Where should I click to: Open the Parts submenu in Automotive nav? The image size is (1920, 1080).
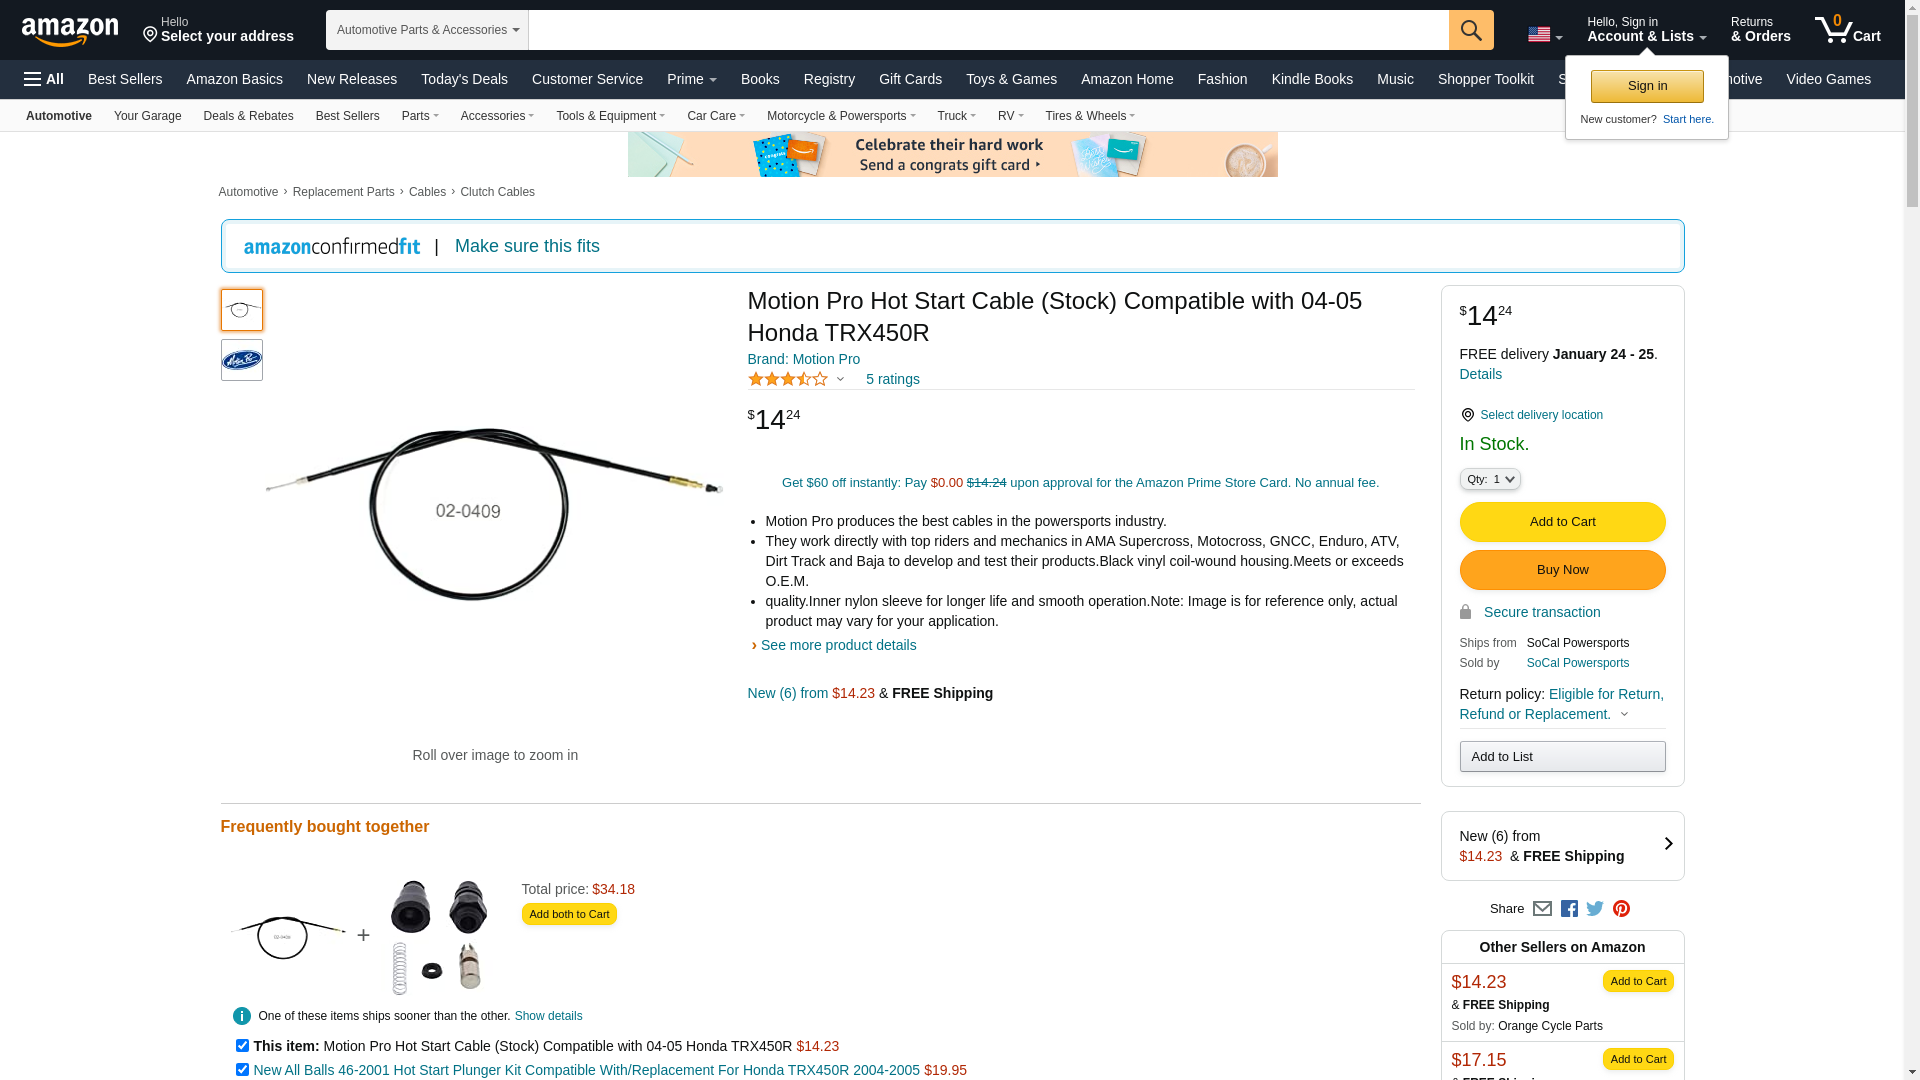click(x=420, y=116)
